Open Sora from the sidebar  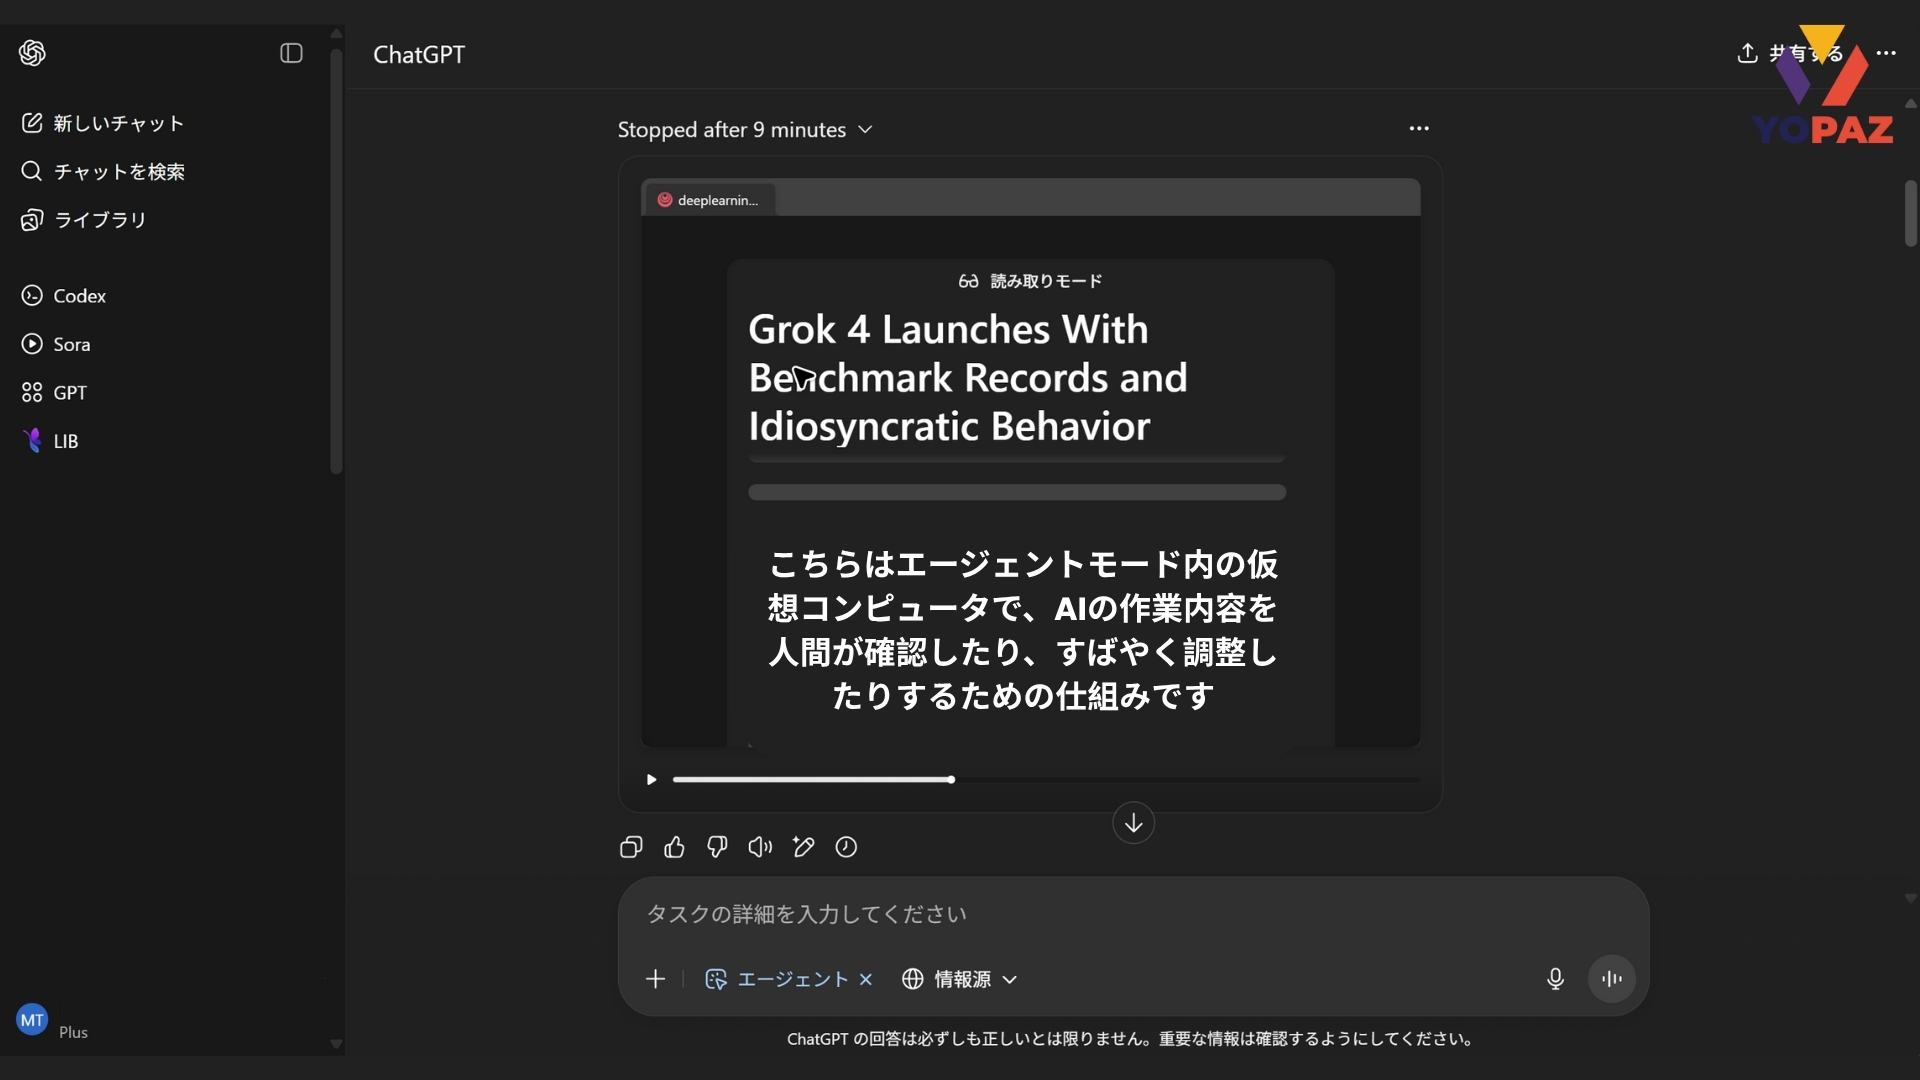56,344
